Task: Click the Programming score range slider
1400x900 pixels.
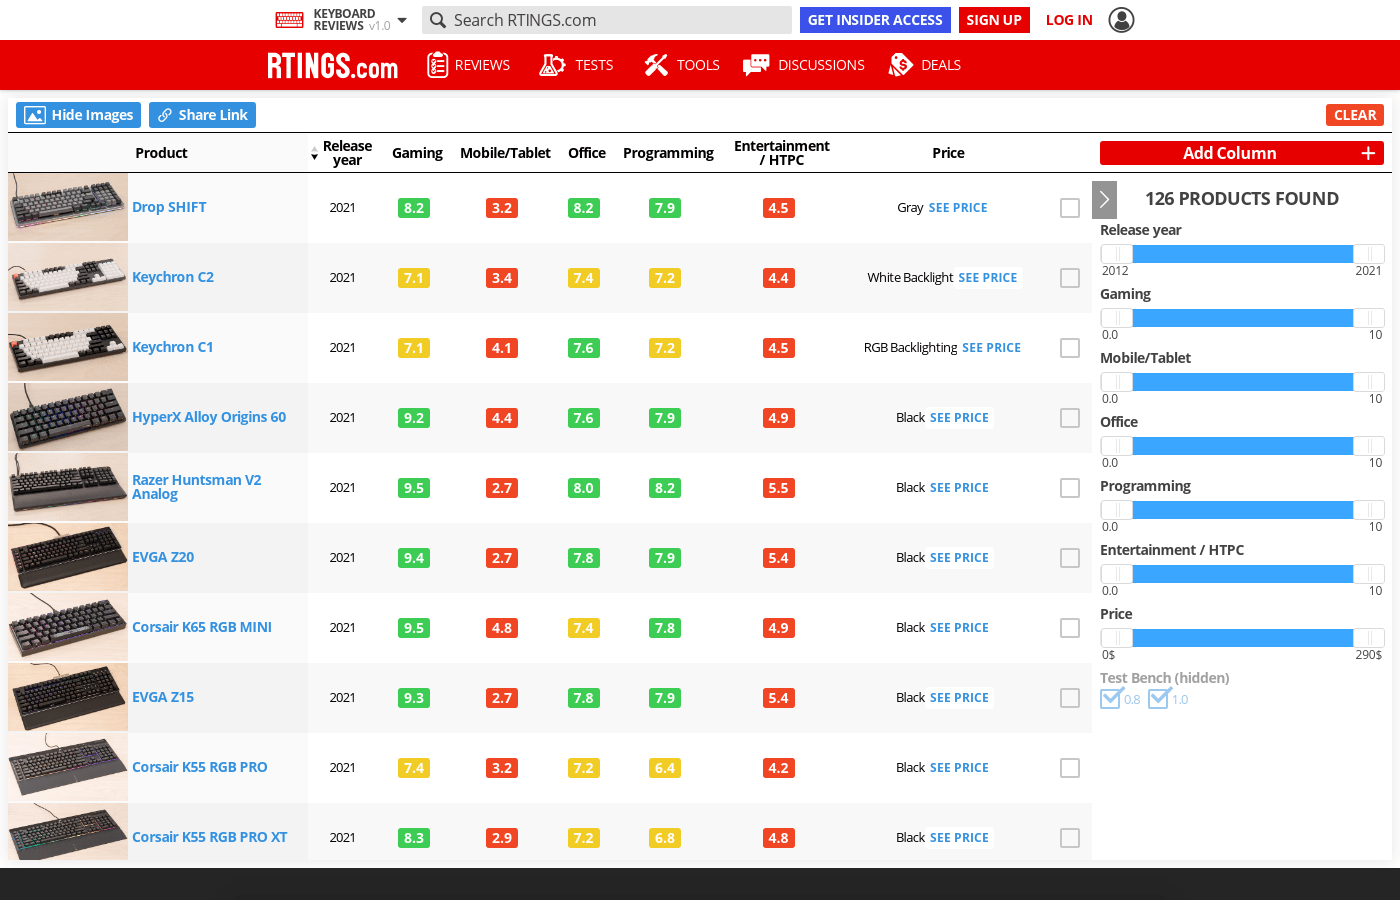Action: (x=1242, y=510)
